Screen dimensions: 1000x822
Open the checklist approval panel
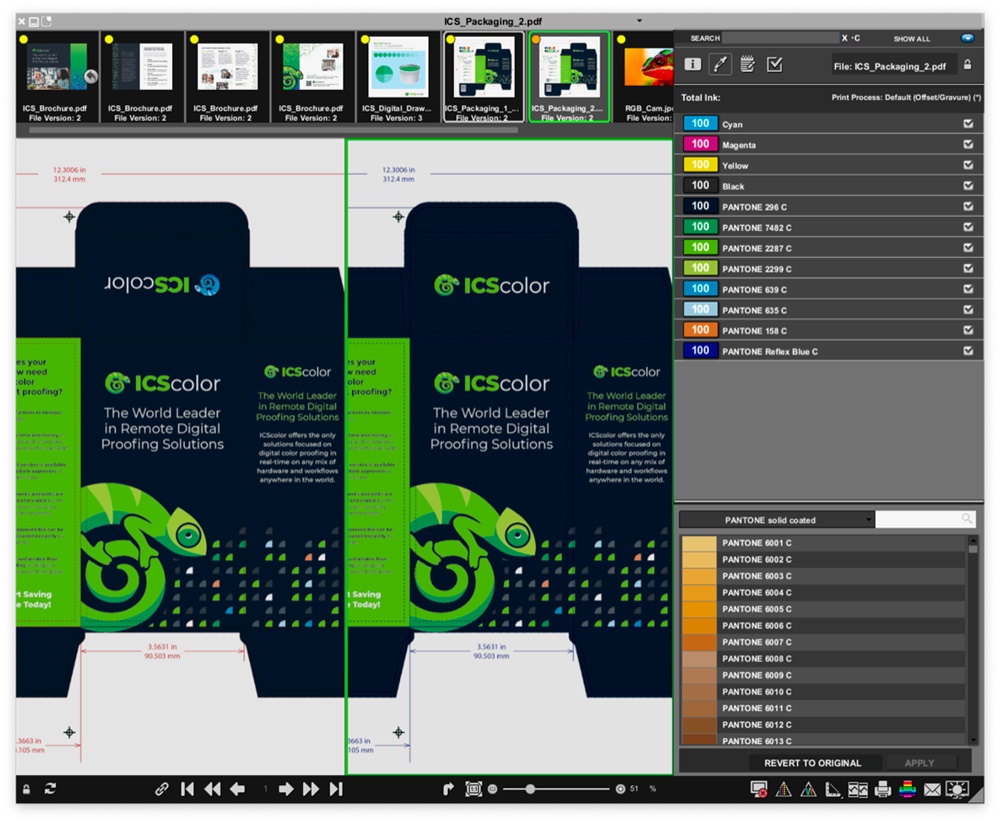pyautogui.click(x=775, y=64)
